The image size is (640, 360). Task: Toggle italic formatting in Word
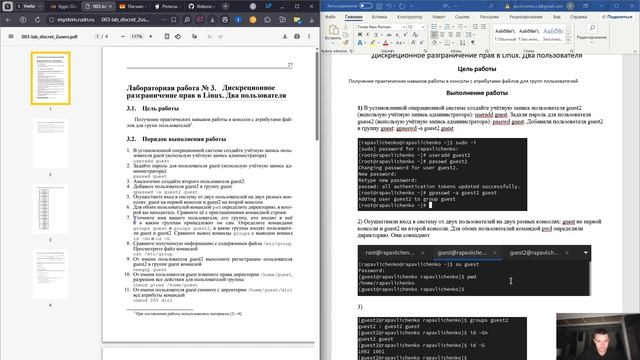(367, 34)
